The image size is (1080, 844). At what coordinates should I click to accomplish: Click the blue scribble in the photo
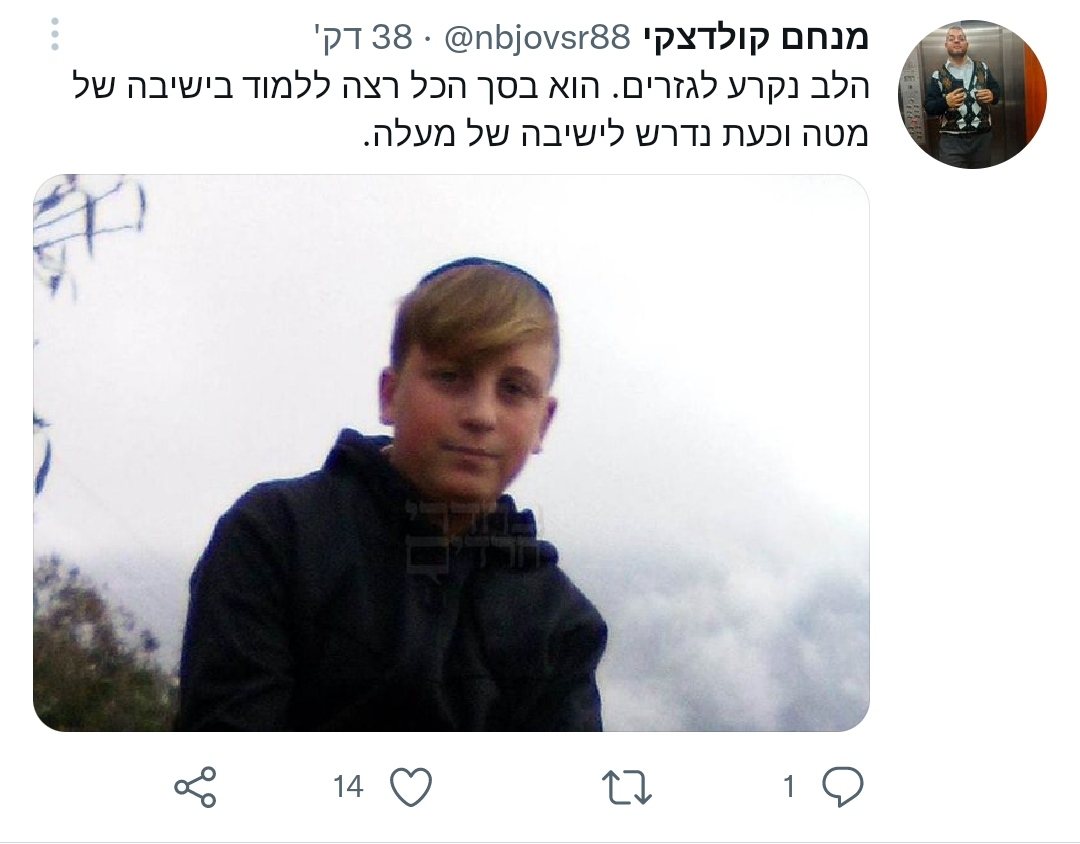[x=86, y=227]
